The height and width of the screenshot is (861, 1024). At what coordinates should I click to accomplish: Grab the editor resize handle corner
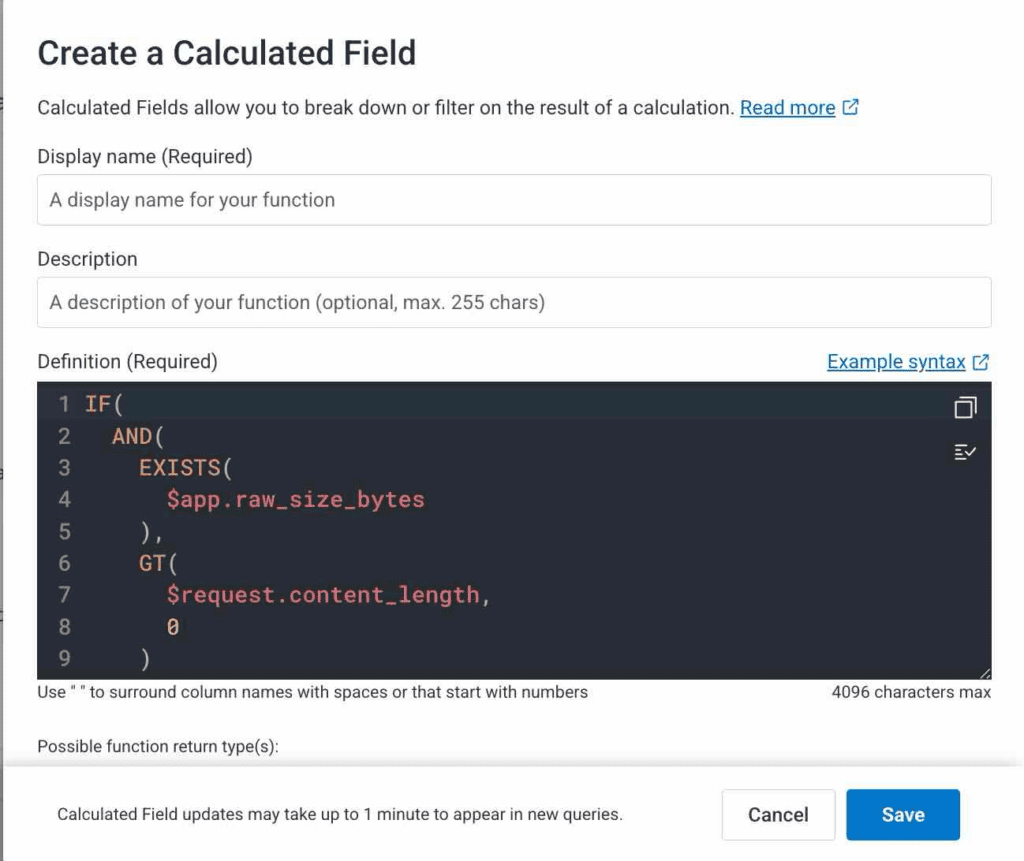(x=985, y=674)
